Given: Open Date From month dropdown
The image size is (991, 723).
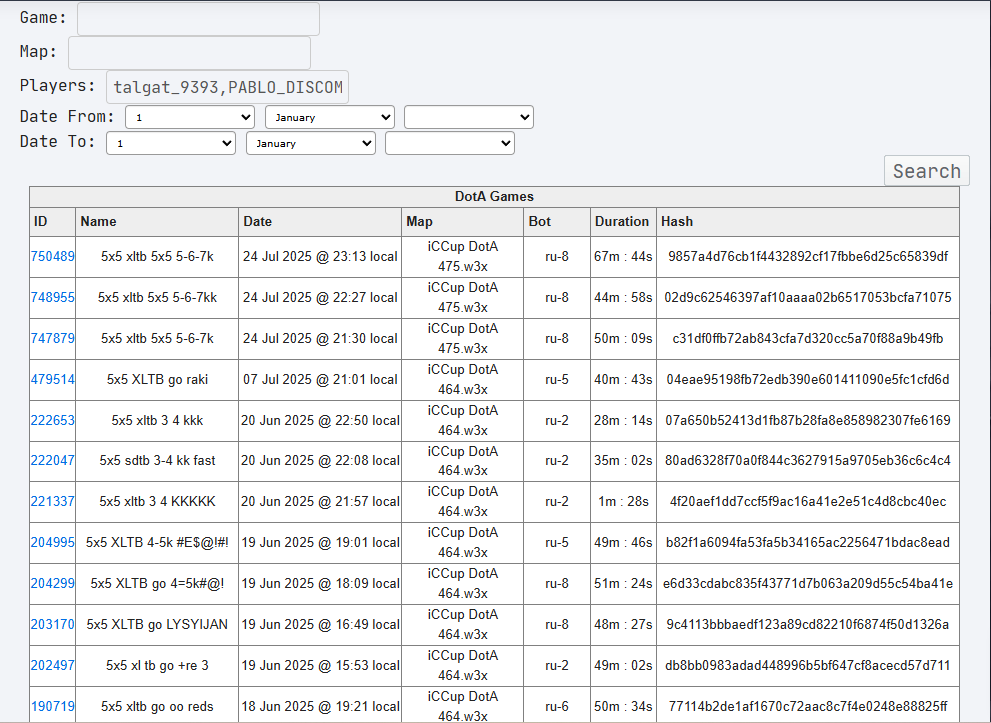Looking at the screenshot, I should click(330, 118).
